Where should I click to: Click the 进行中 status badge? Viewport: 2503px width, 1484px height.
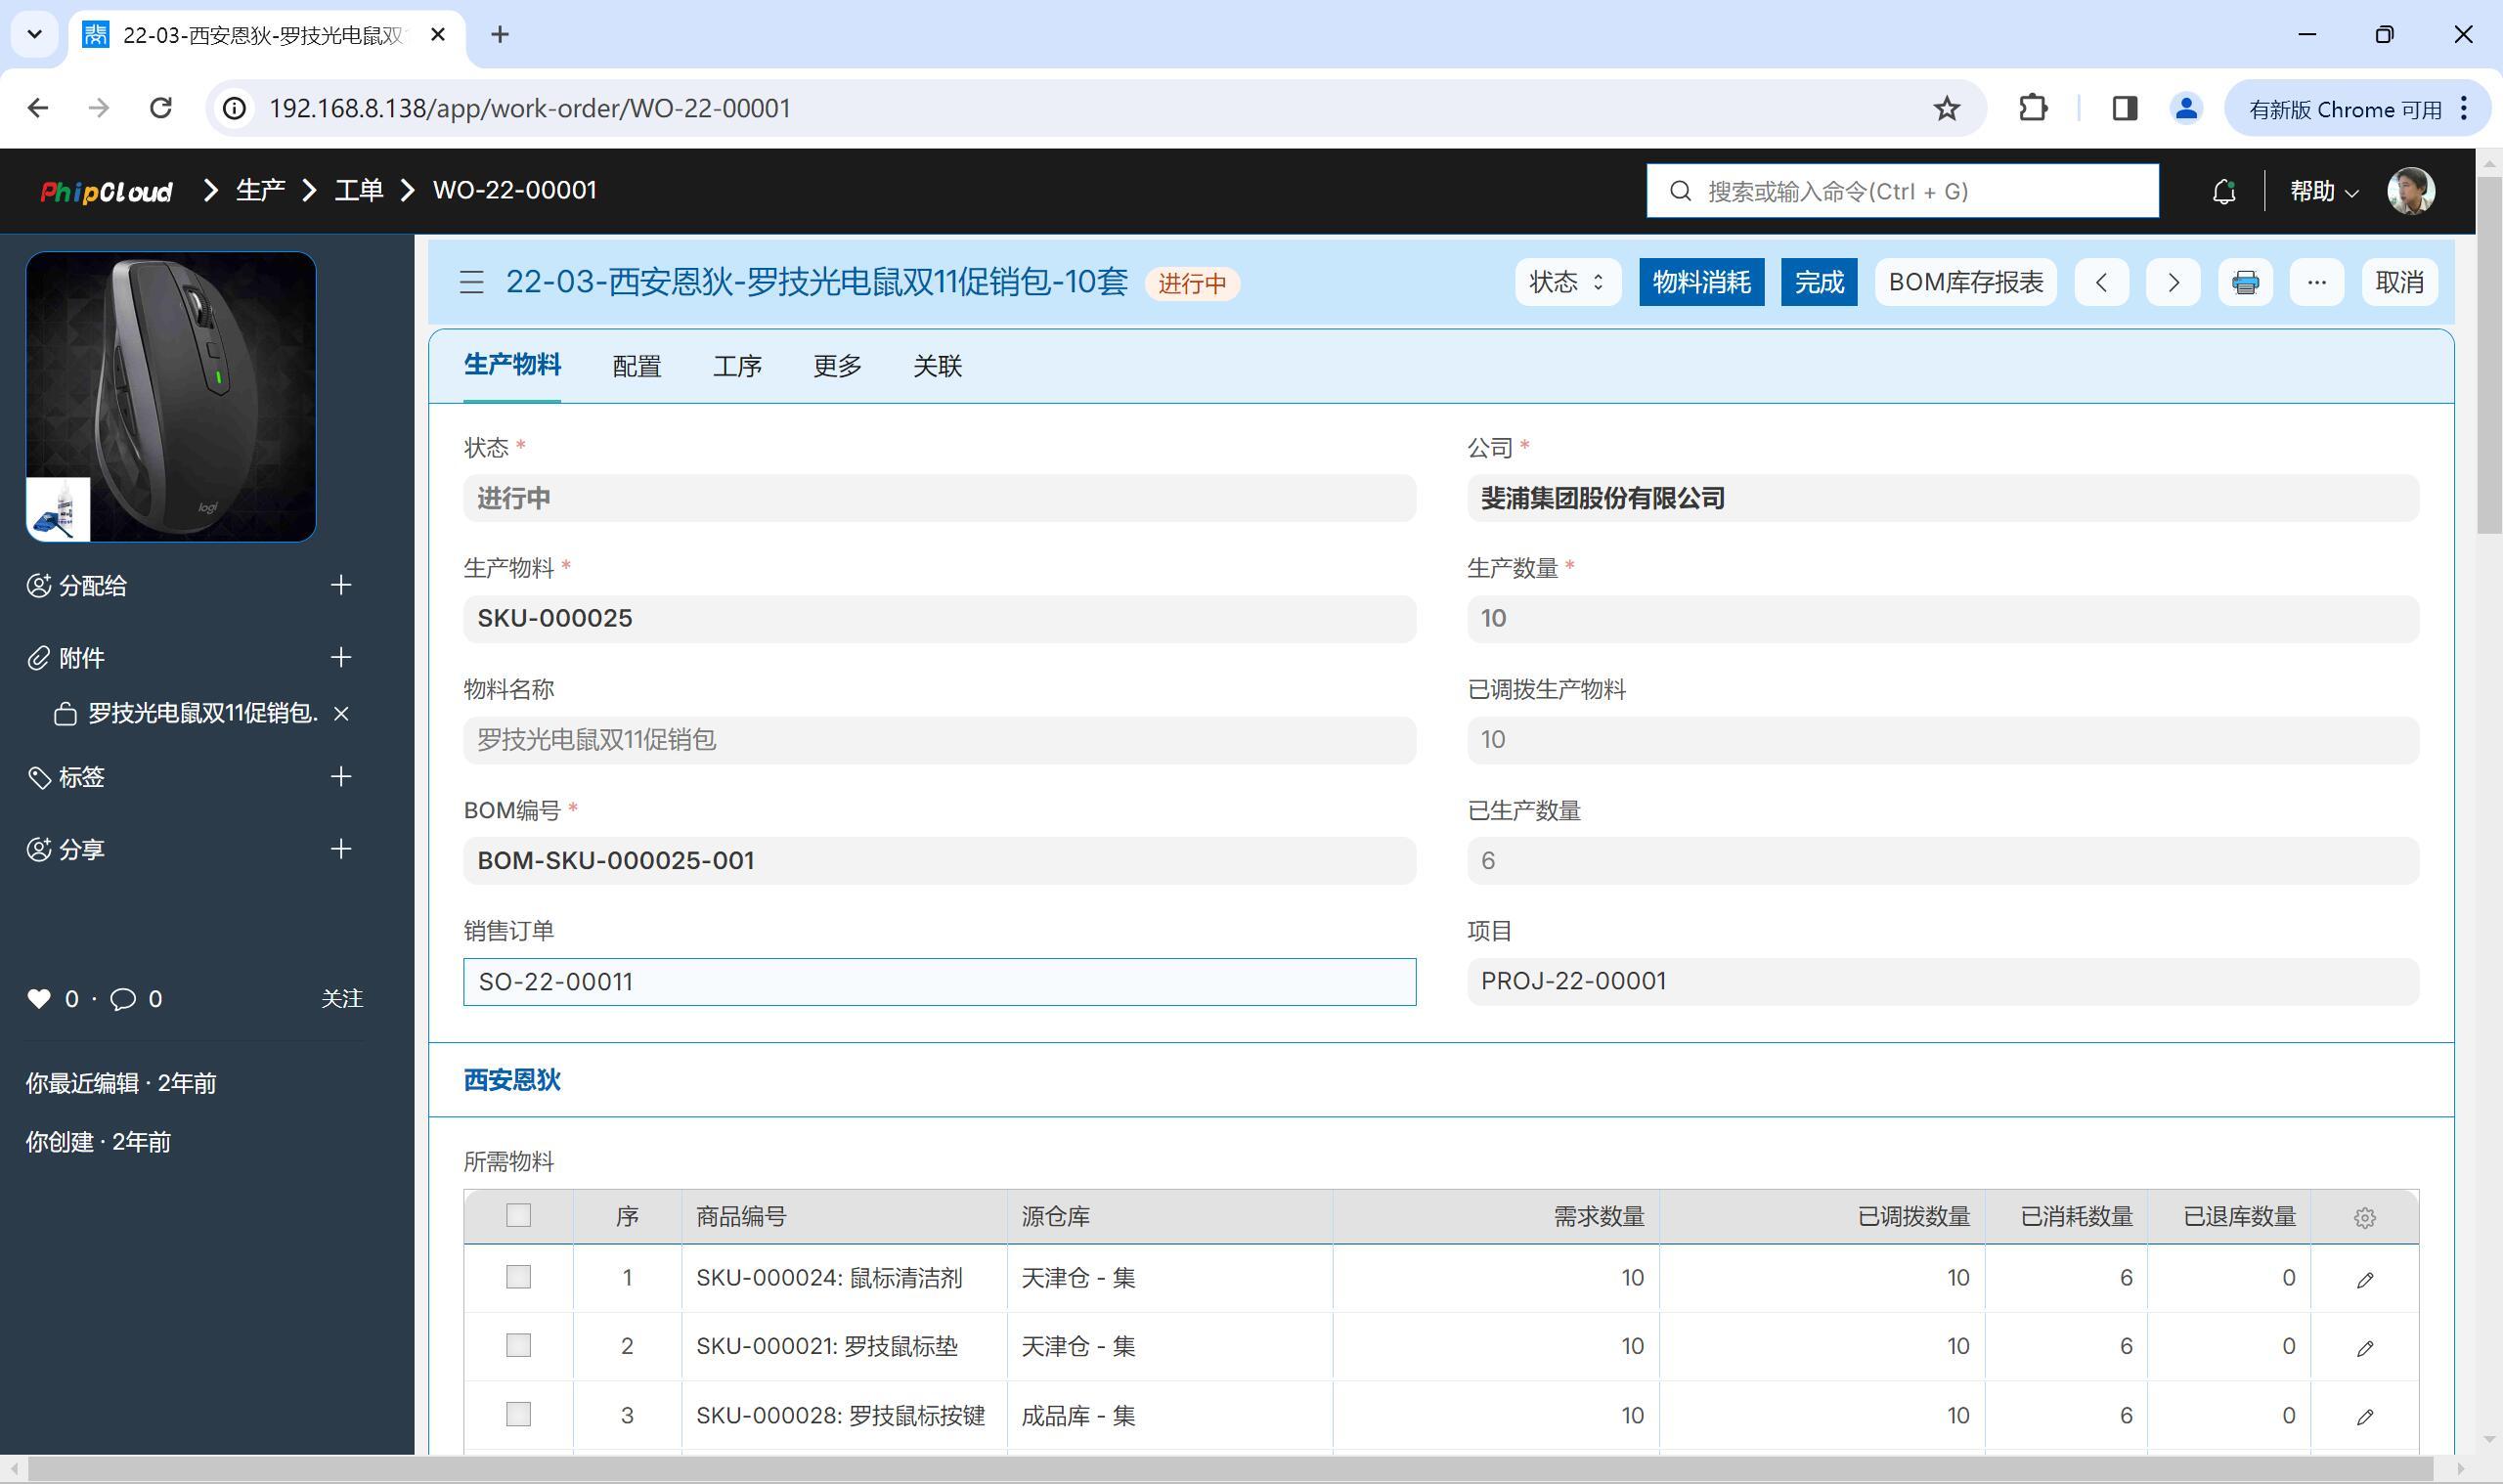(x=1192, y=284)
